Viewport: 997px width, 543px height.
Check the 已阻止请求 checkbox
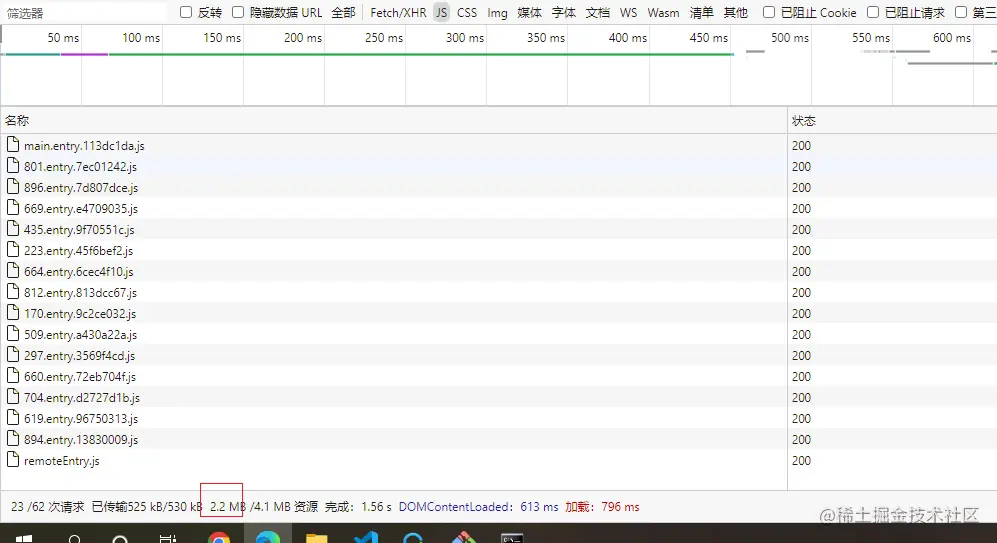click(873, 12)
